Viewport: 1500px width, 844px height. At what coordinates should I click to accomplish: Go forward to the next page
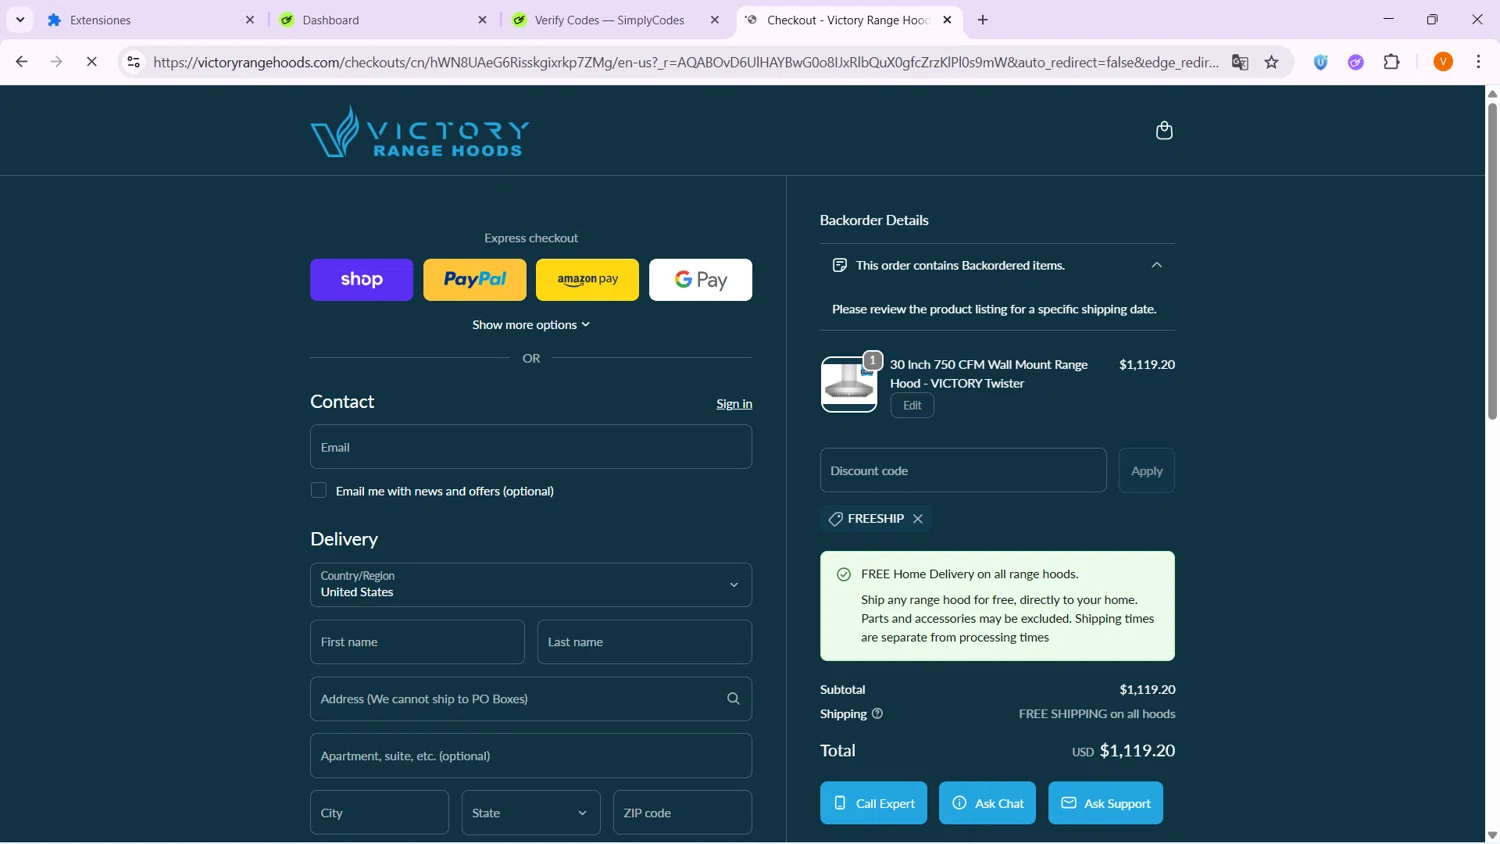coord(57,62)
